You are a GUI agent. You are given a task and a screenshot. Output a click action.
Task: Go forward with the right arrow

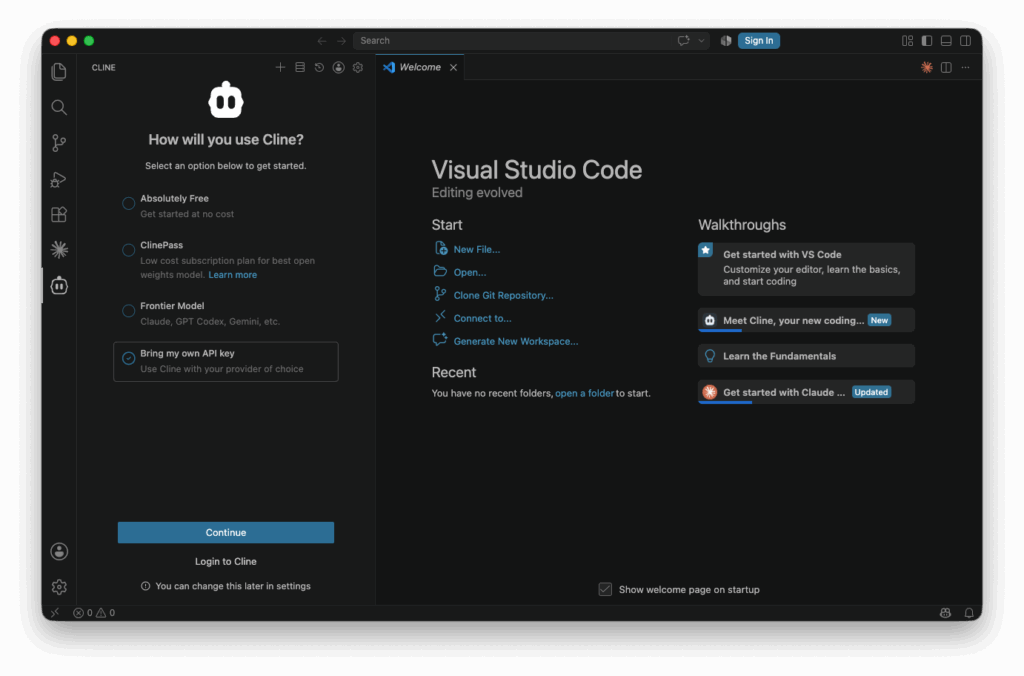click(x=342, y=40)
